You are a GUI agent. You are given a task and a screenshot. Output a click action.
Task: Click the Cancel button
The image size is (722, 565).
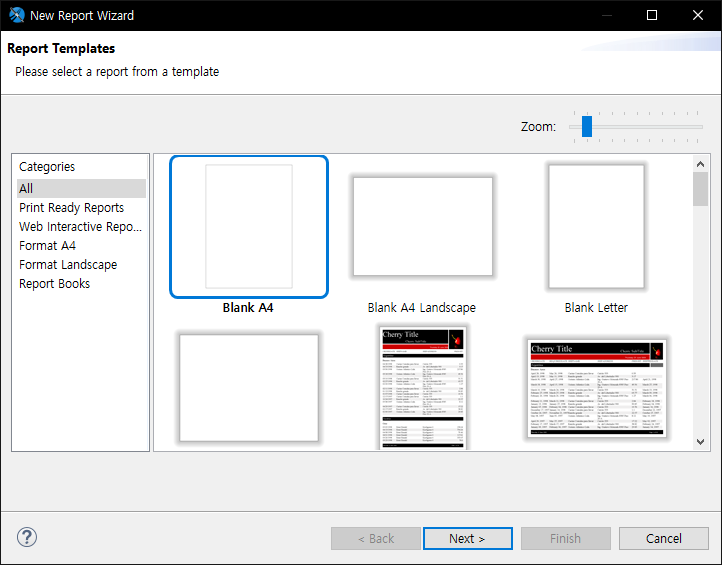click(664, 538)
